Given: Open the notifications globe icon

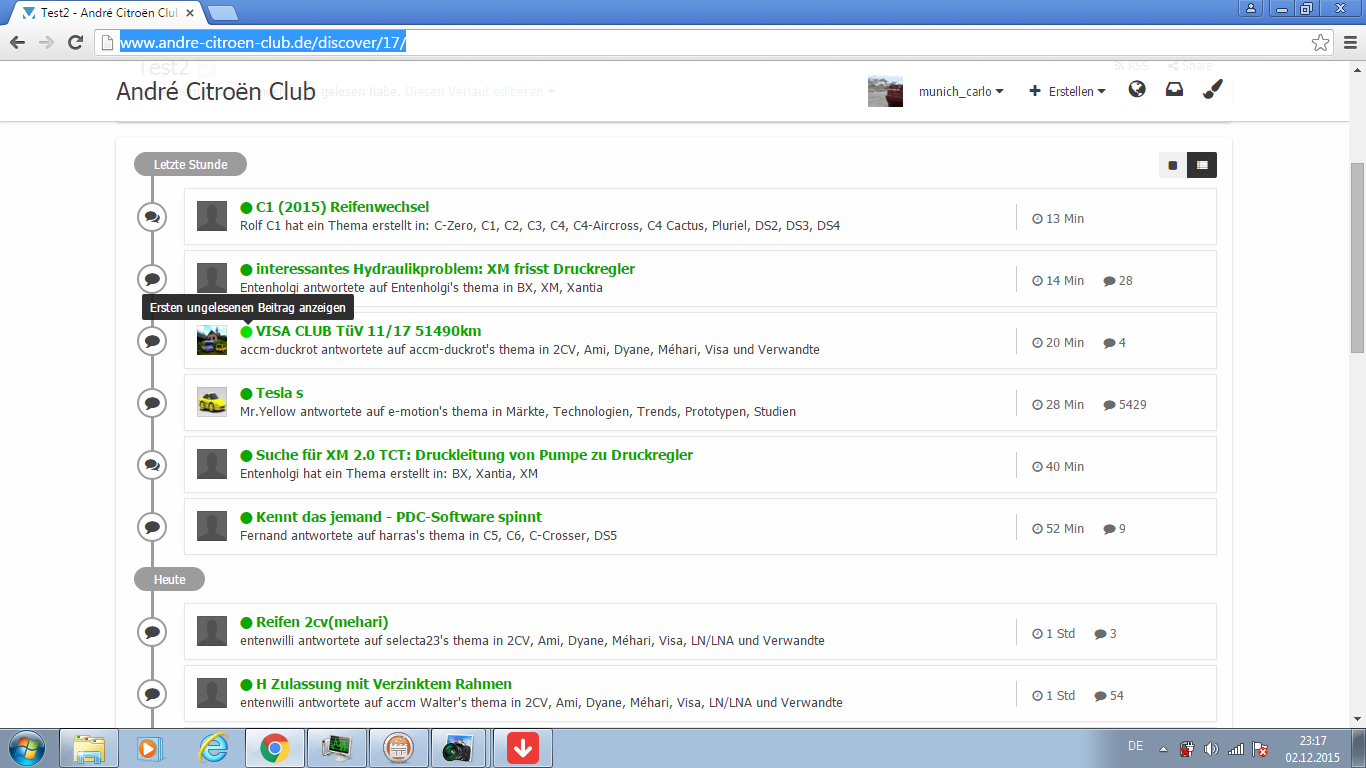Looking at the screenshot, I should tap(1137, 90).
